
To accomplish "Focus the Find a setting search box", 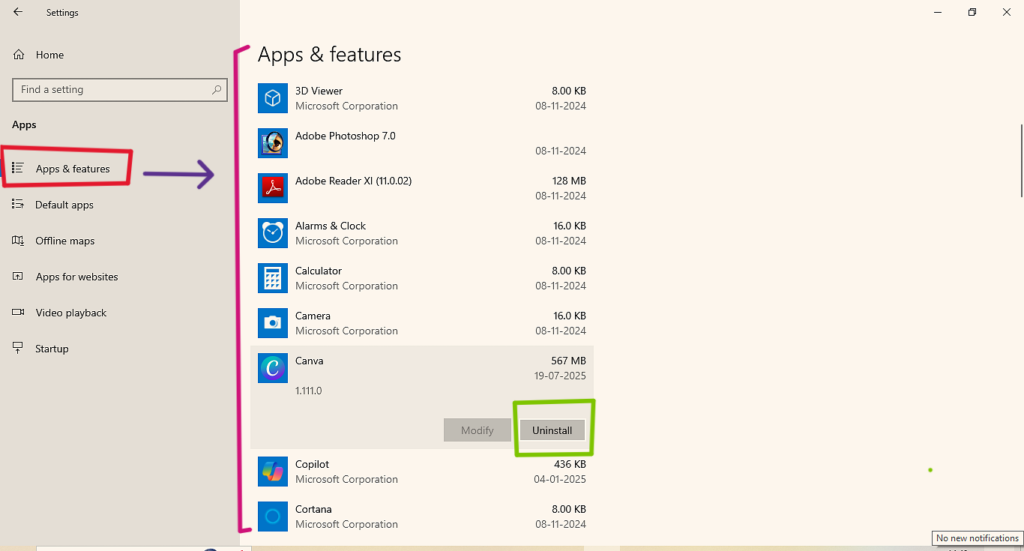I will pyautogui.click(x=120, y=89).
